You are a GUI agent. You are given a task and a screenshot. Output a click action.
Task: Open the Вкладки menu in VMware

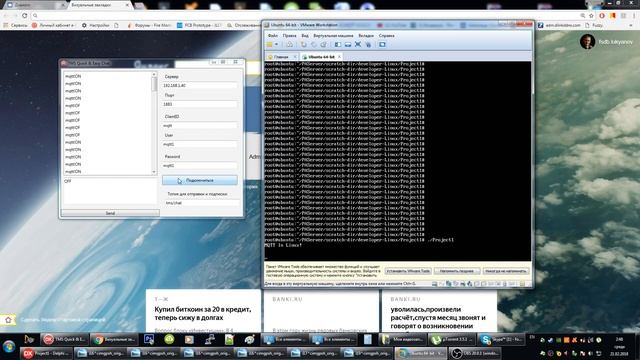click(x=366, y=36)
